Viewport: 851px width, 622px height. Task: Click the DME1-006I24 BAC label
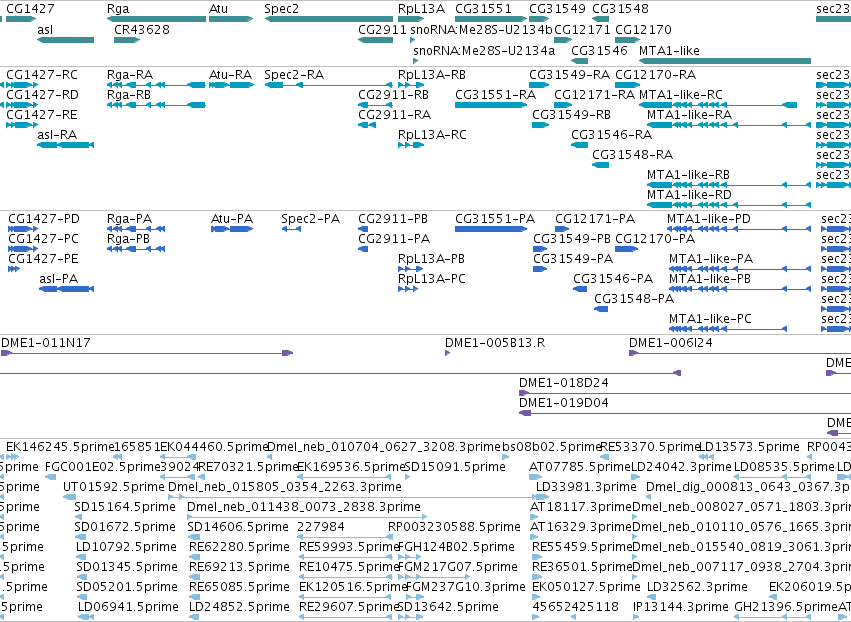click(x=671, y=342)
